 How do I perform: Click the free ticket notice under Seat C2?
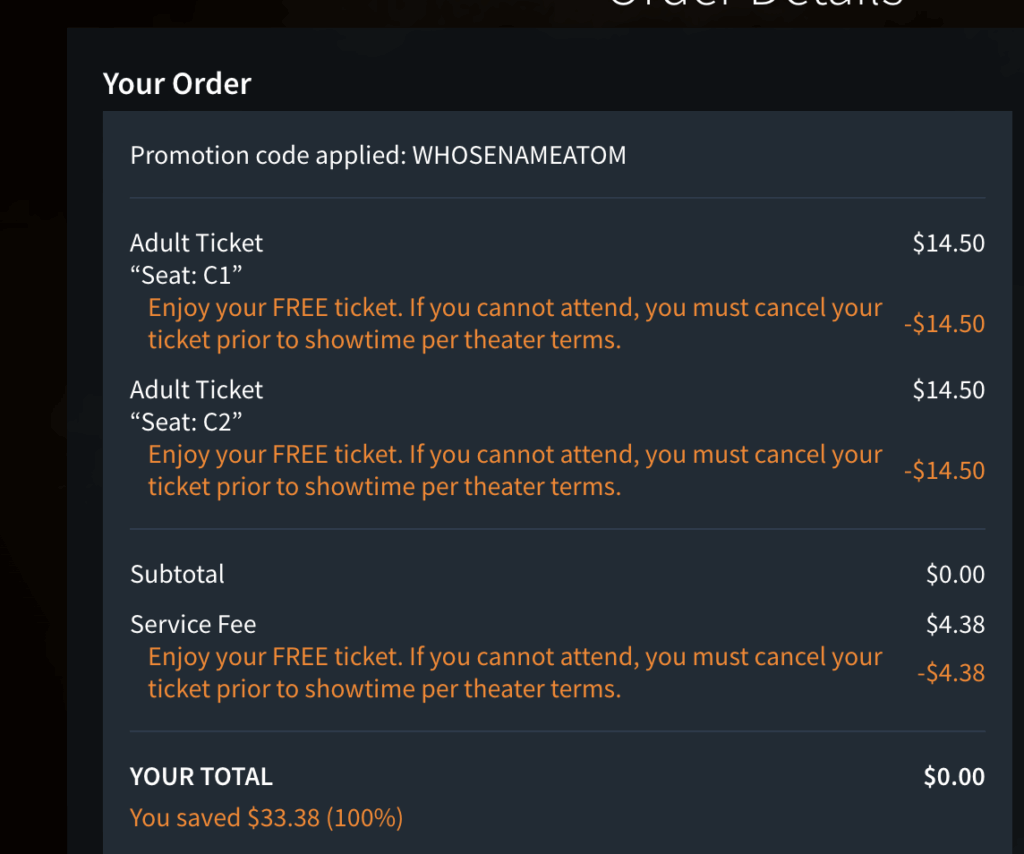tap(515, 471)
